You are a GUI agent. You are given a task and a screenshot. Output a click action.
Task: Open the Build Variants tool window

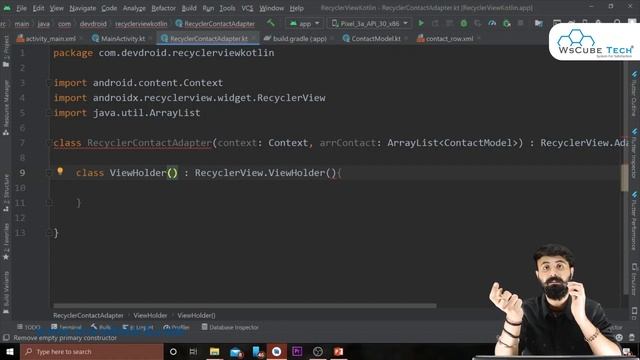6,293
